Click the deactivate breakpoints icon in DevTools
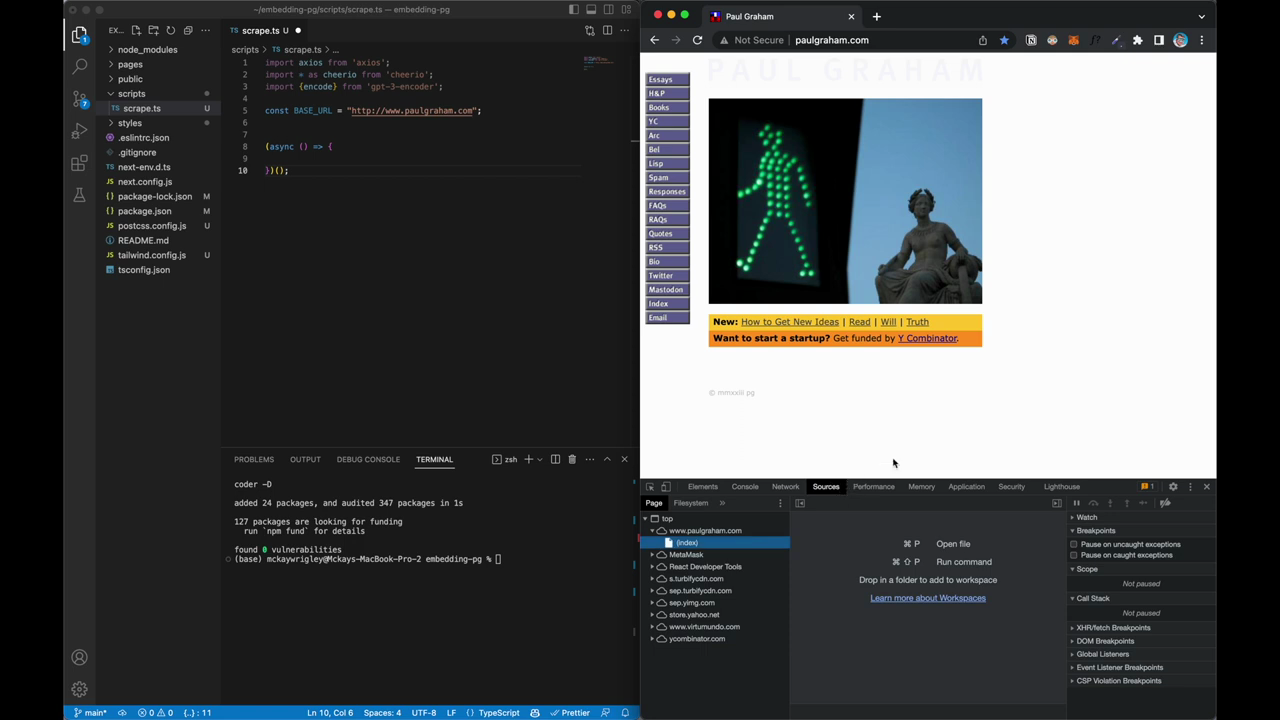1280x720 pixels. point(1165,503)
